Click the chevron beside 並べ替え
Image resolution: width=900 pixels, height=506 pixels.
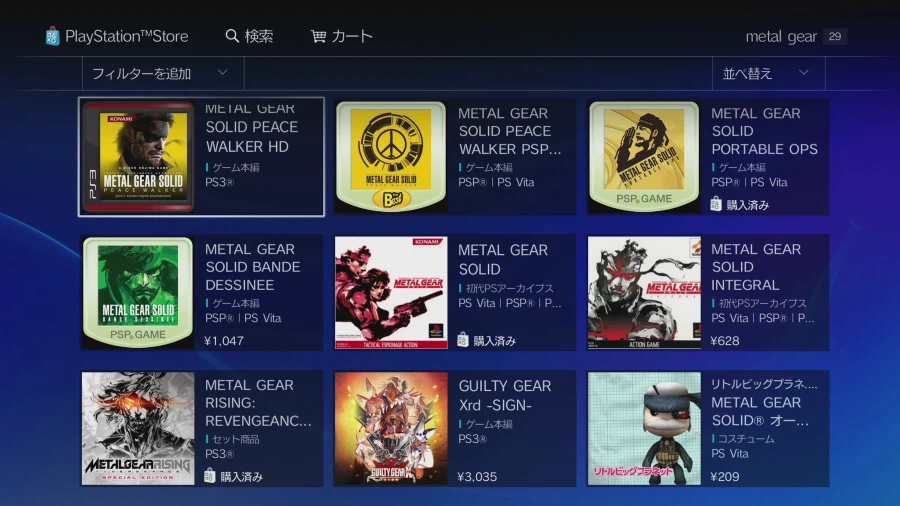tap(804, 73)
